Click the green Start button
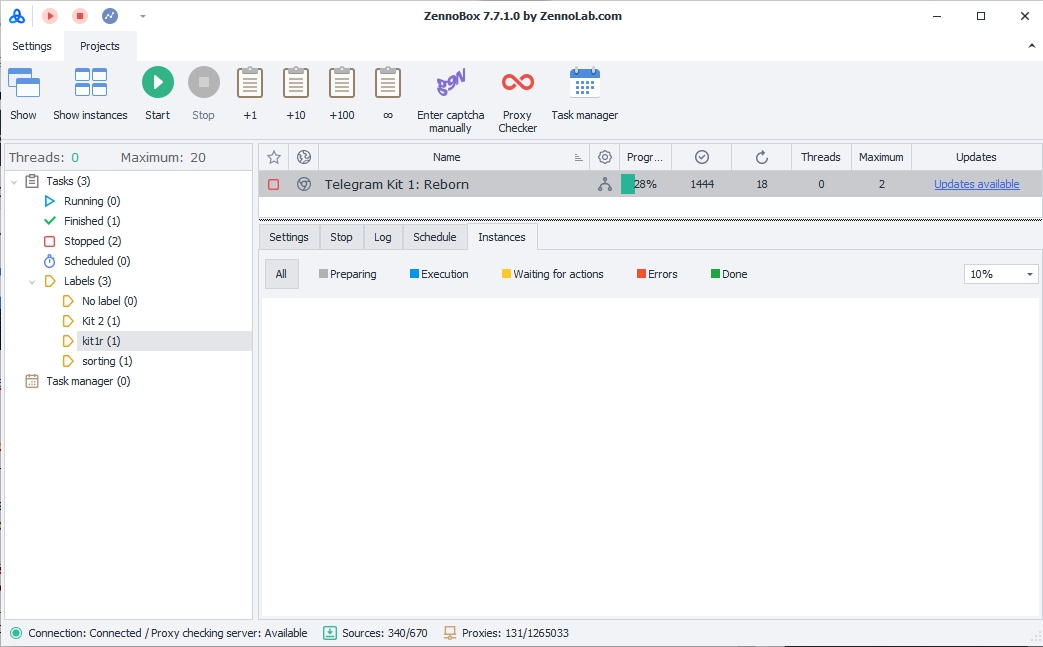This screenshot has width=1043, height=647. (x=158, y=94)
